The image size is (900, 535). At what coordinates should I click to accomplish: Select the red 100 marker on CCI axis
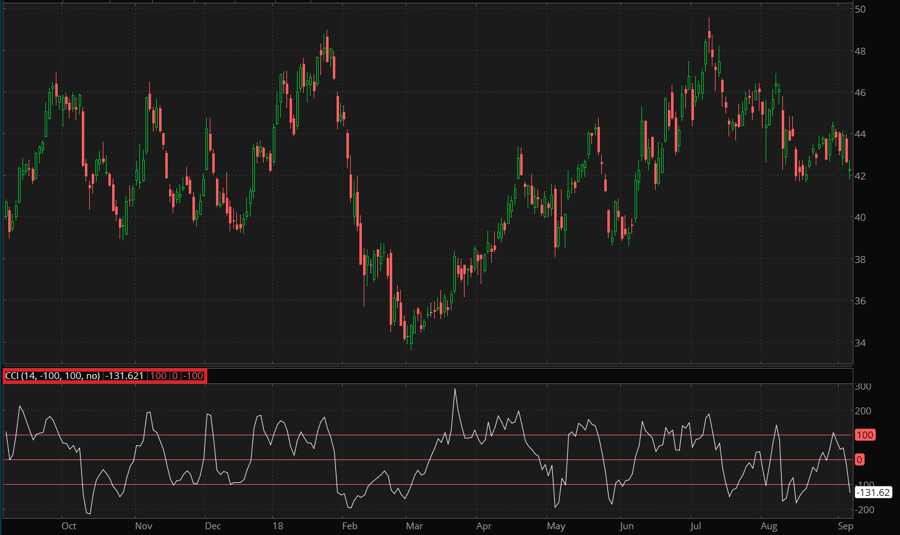tap(865, 435)
